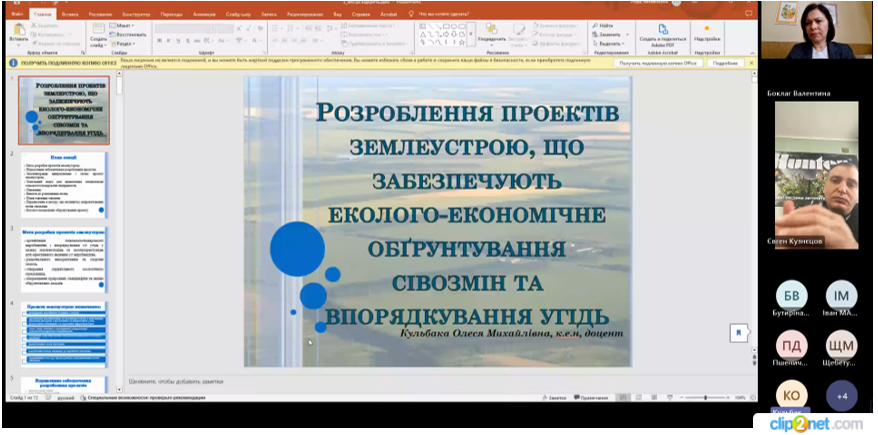Switch to slide sorter view icon
Screen dimensions: 878x435
tap(638, 397)
